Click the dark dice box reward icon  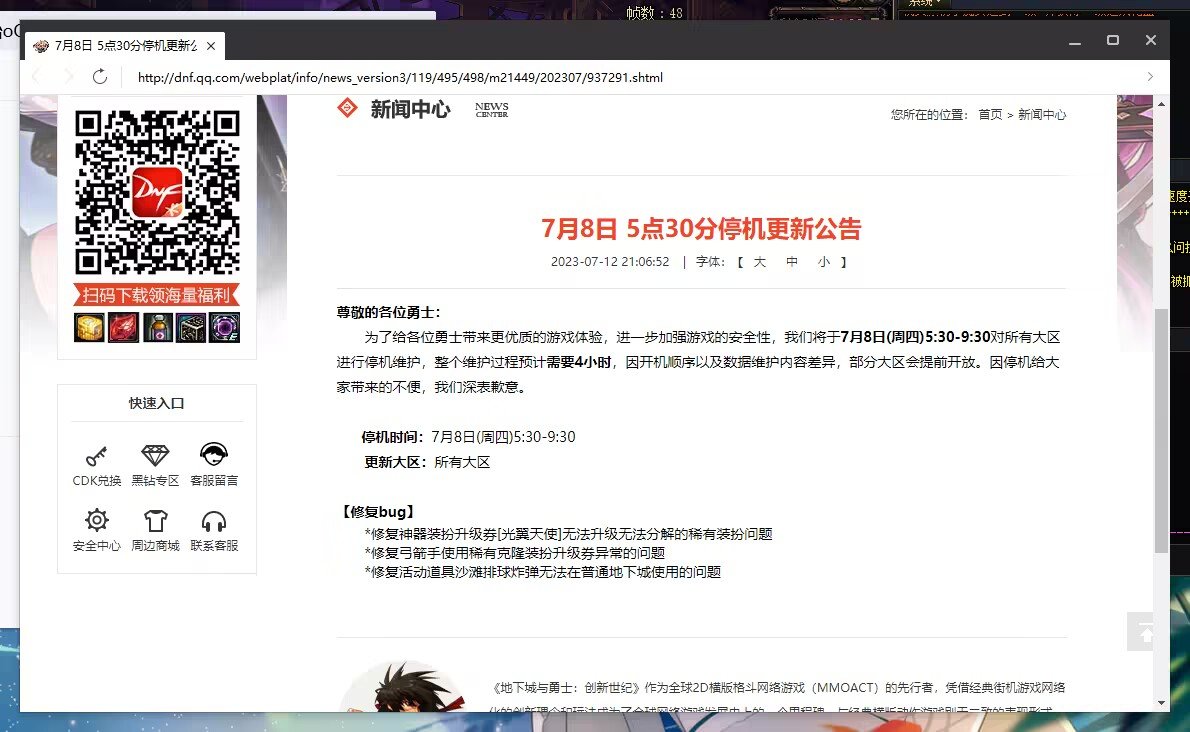click(x=190, y=328)
